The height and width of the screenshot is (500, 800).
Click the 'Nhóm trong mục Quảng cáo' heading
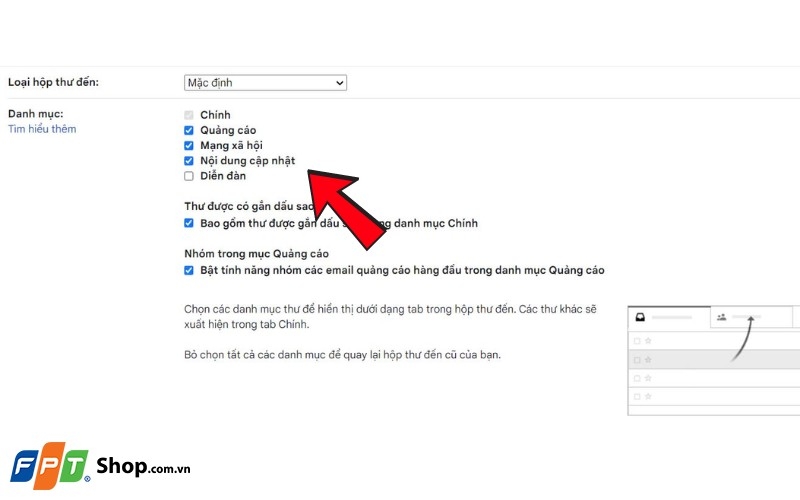pos(257,254)
